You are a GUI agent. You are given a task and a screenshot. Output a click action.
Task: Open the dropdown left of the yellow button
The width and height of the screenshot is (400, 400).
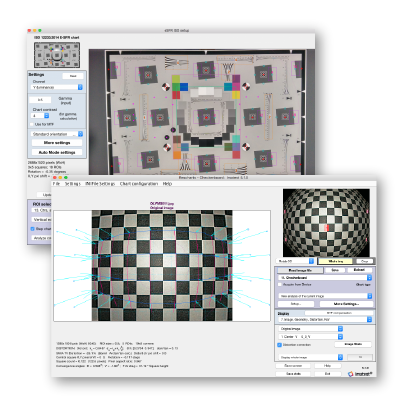point(295,261)
